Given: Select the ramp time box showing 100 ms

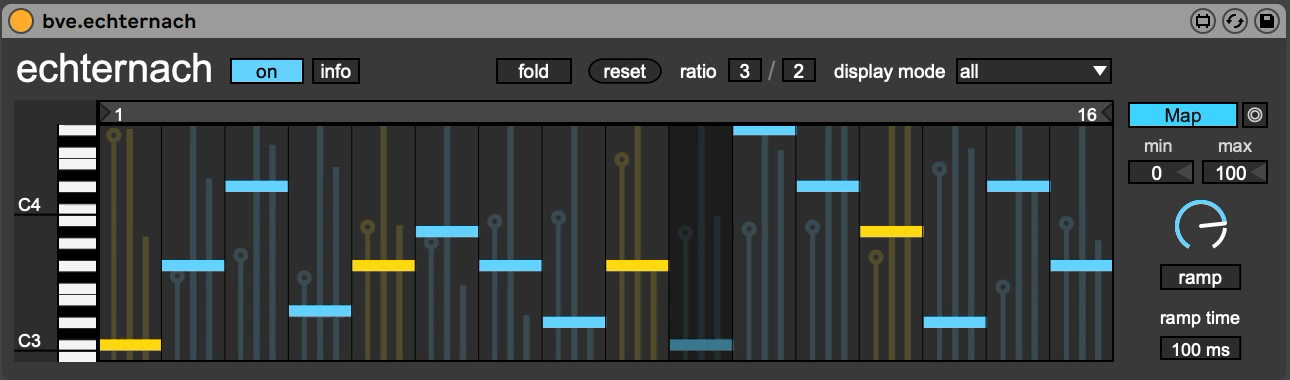Looking at the screenshot, I should click(1200, 349).
